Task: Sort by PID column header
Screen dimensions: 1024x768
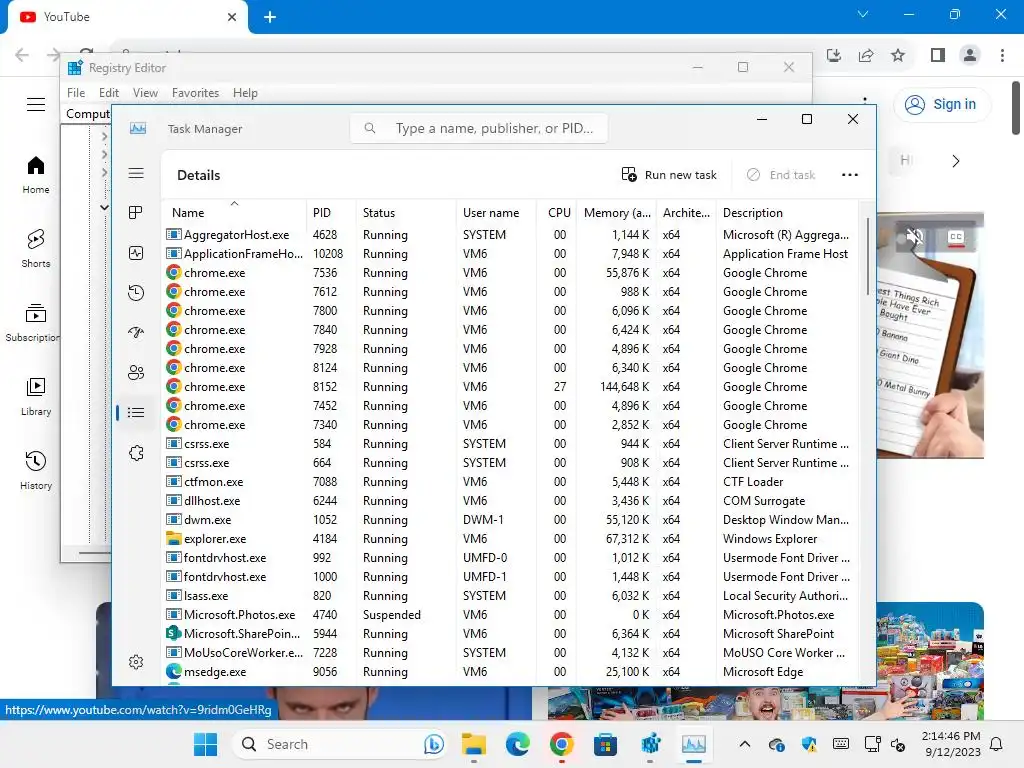Action: (331, 213)
